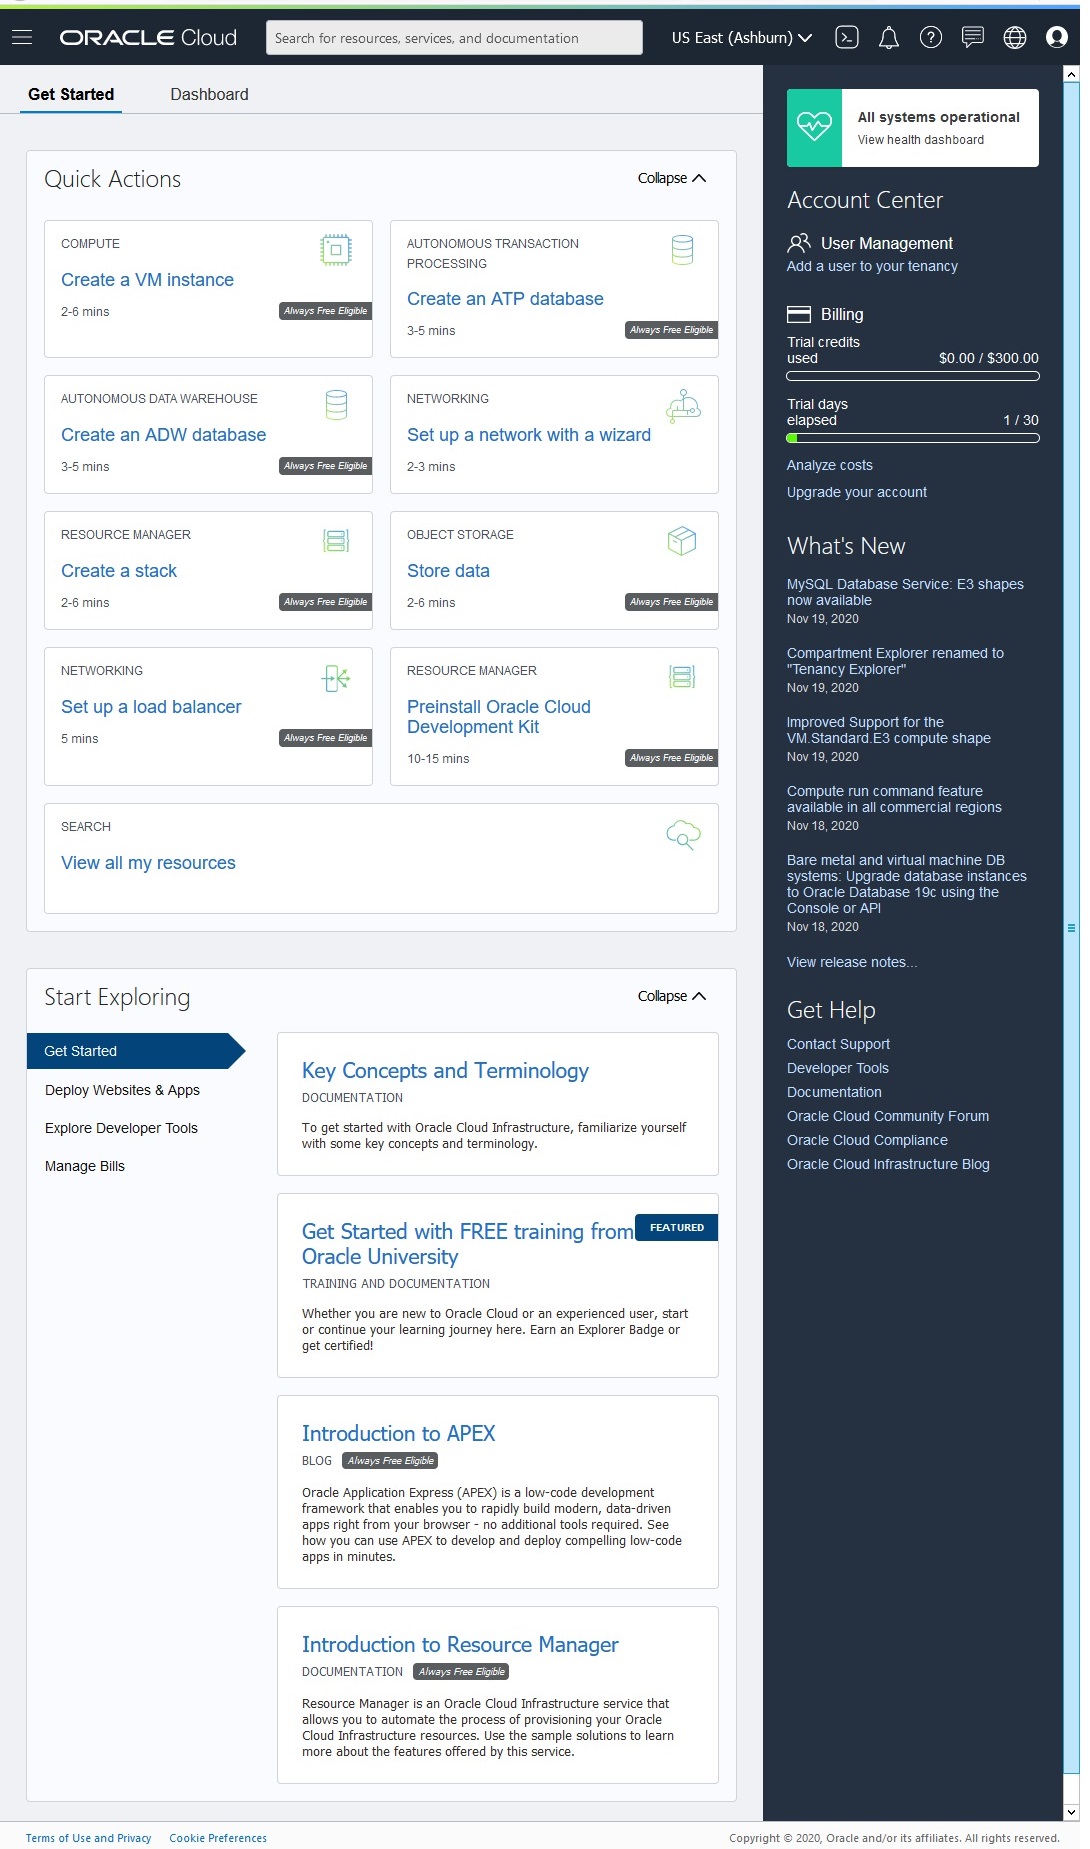Open the Store data link

[448, 571]
